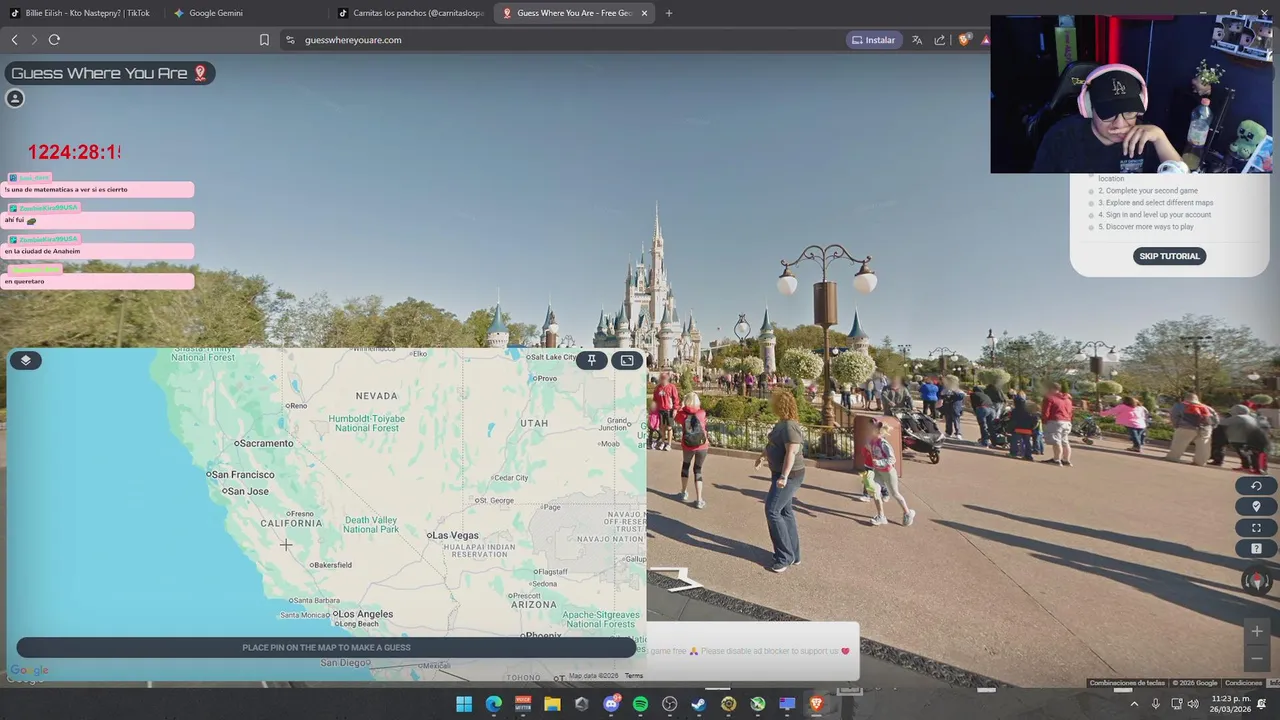Viewport: 1280px width, 720px height.
Task: Close the Guess Where You Are tab
Action: click(644, 13)
